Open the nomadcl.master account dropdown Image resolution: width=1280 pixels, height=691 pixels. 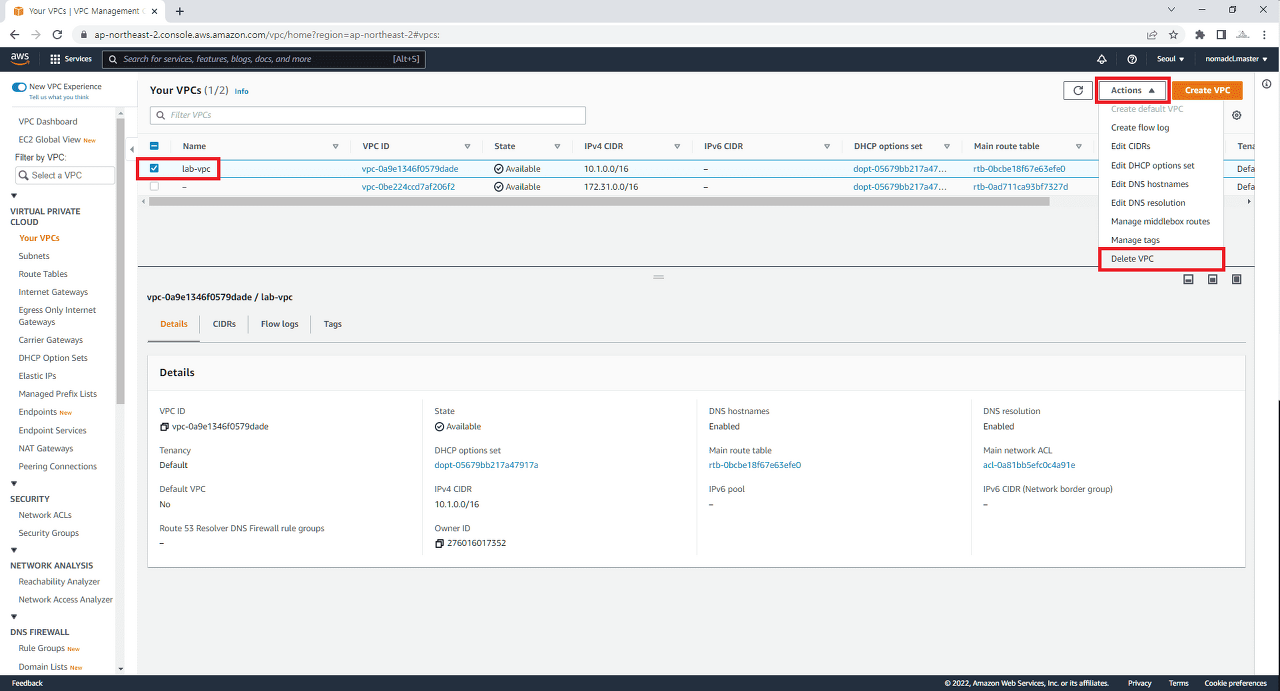pos(1236,59)
